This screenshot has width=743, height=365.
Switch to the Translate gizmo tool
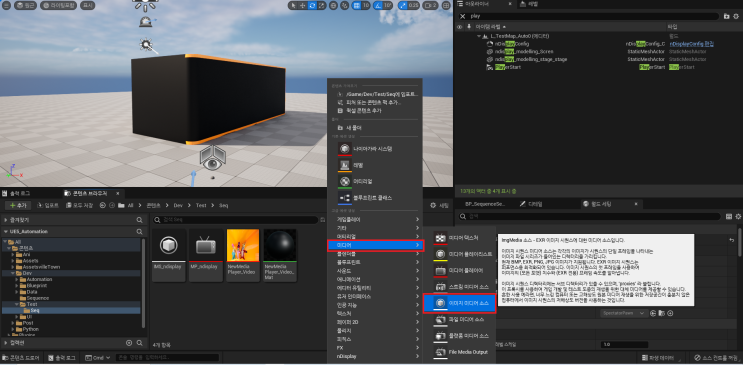[x=303, y=5]
